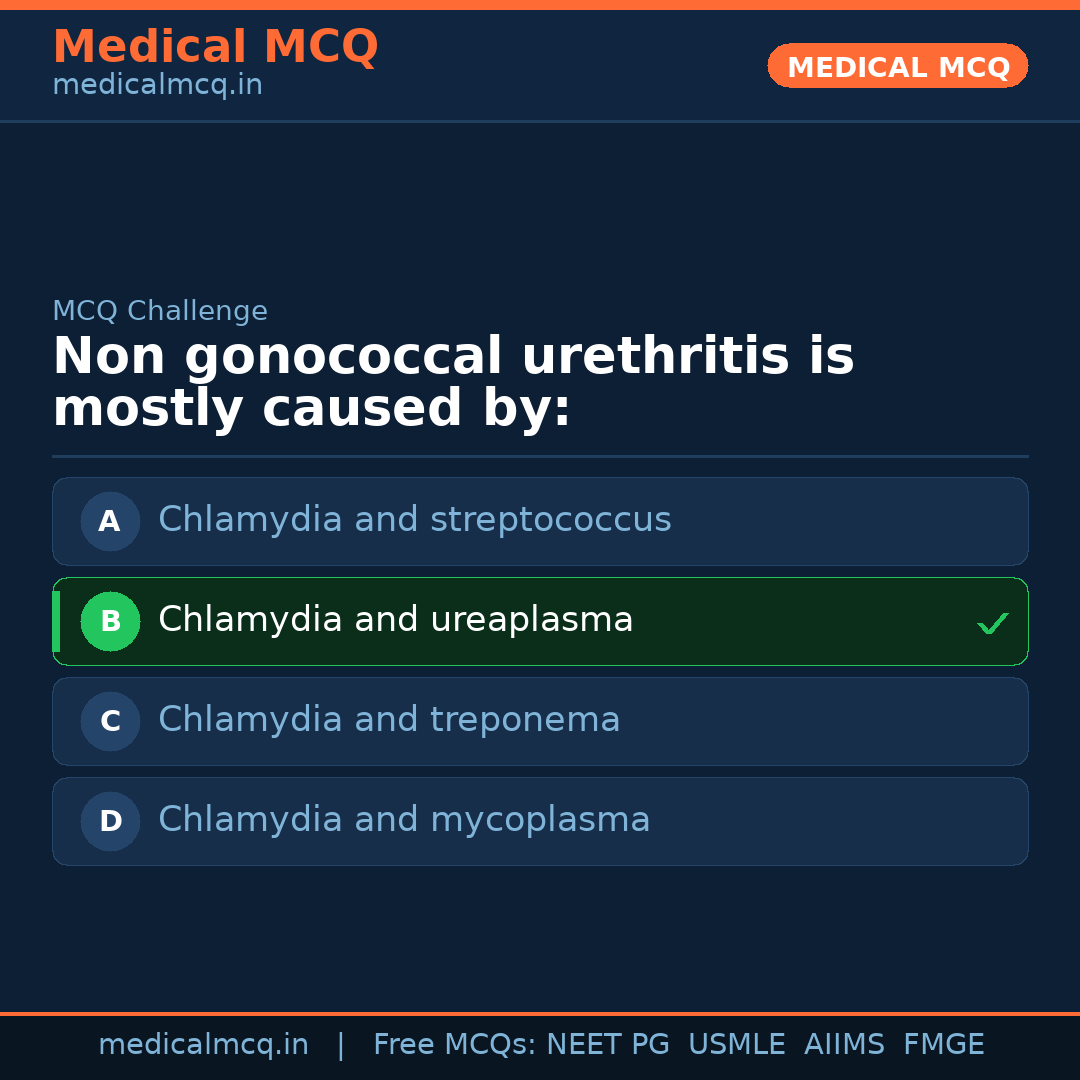Pick answer text 'Chlamydia and treponema'
Screen dimensions: 1080x1080
(x=389, y=720)
